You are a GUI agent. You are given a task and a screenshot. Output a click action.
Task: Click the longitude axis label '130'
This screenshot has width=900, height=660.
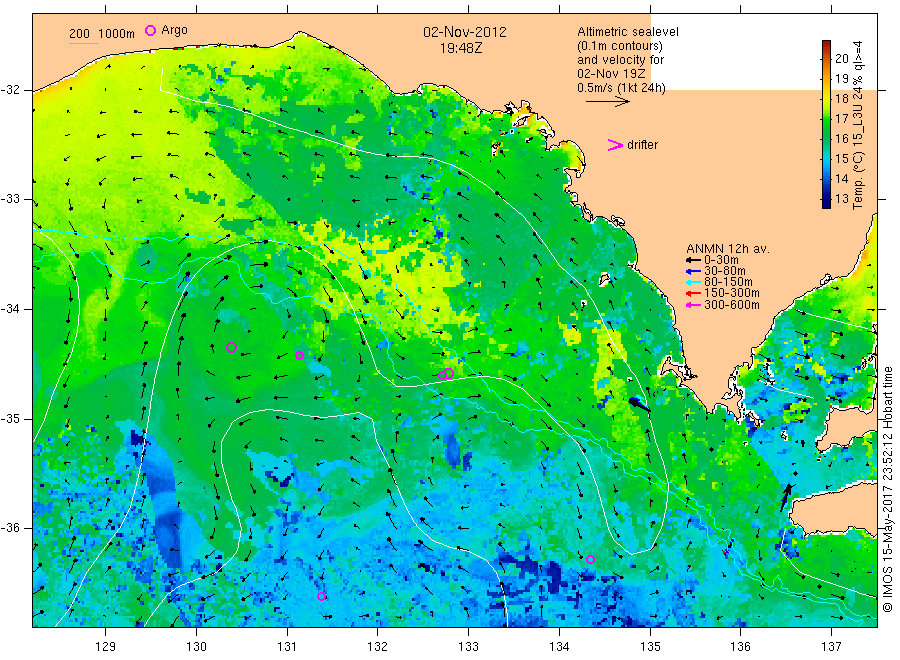[x=196, y=647]
